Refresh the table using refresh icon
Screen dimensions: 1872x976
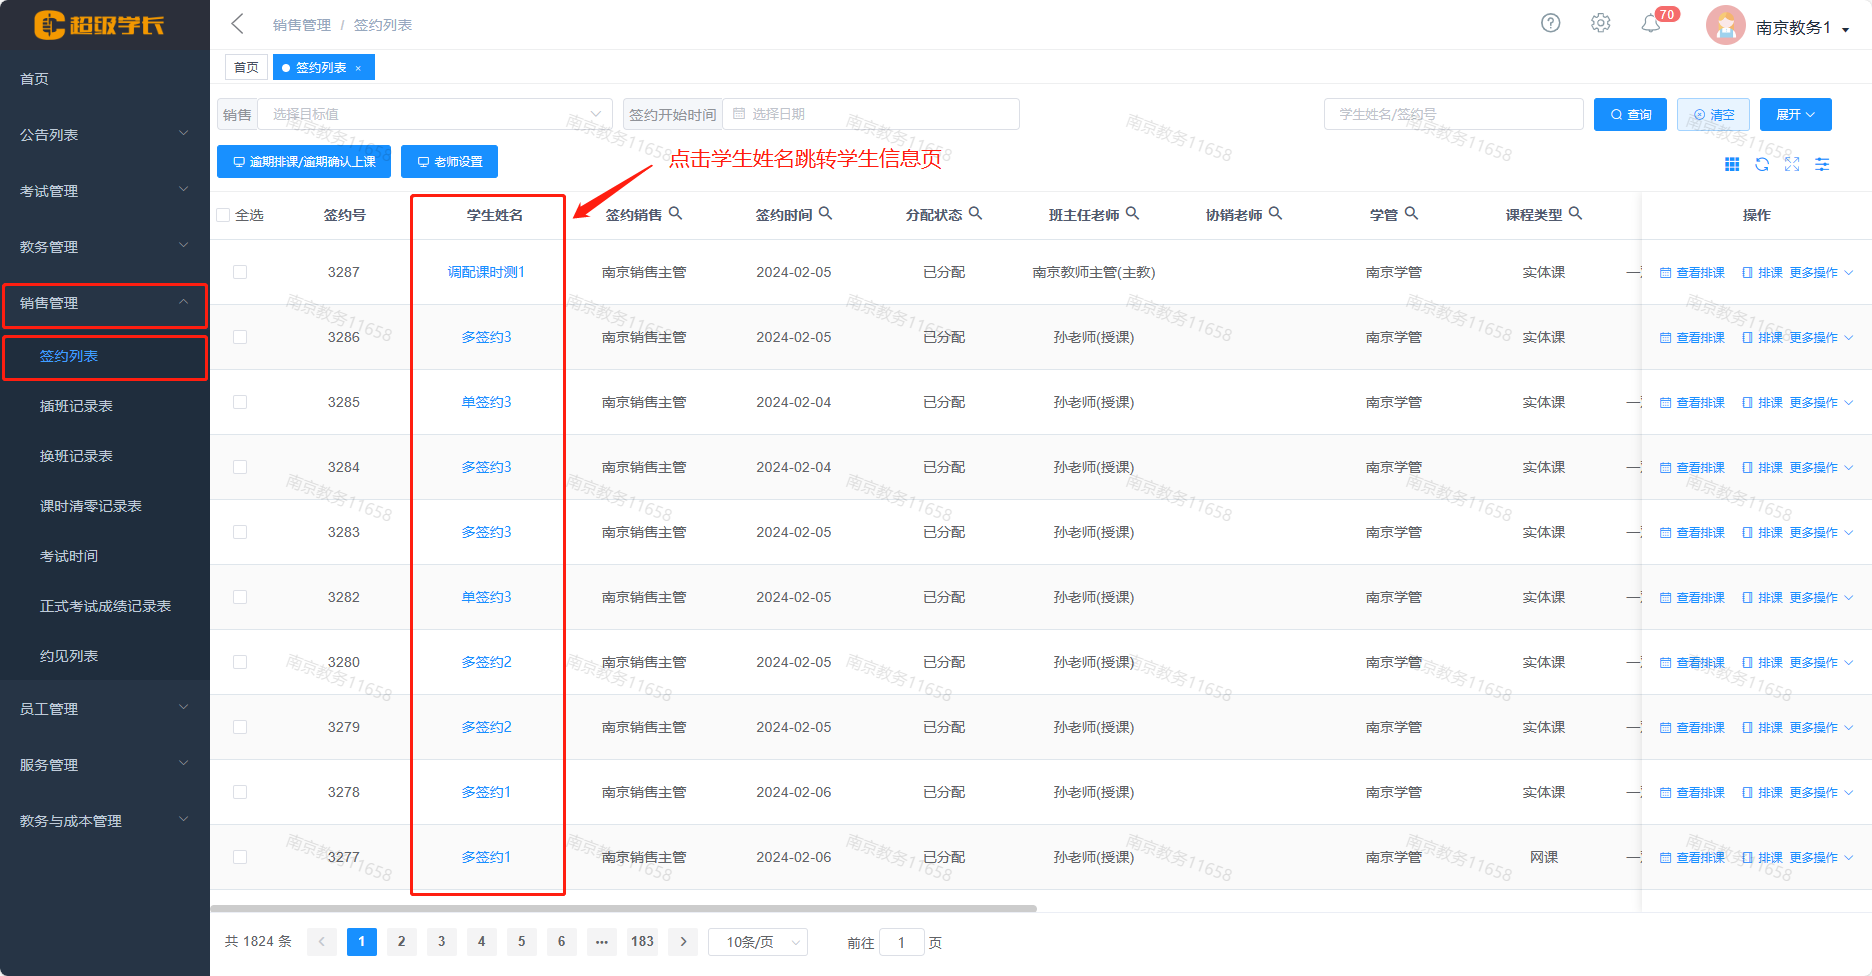tap(1762, 164)
